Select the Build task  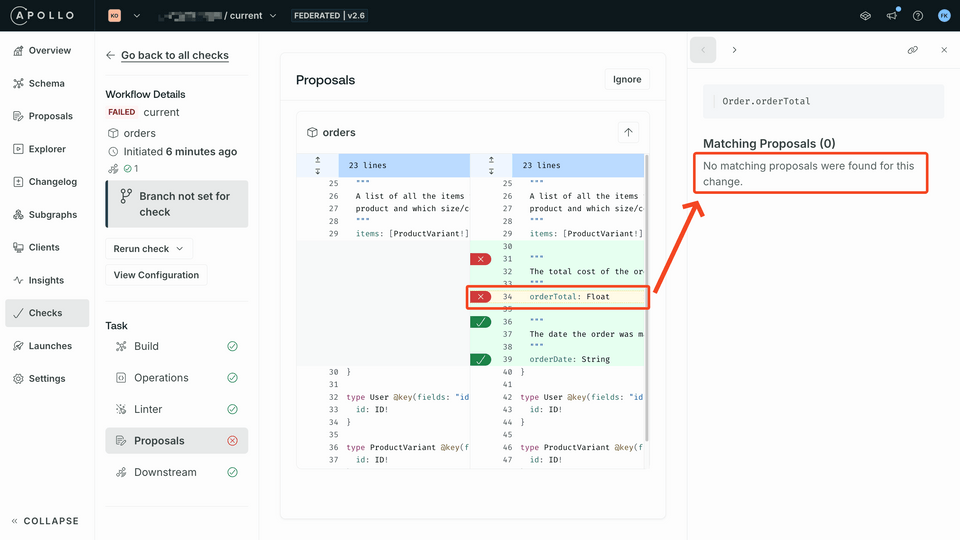click(177, 346)
